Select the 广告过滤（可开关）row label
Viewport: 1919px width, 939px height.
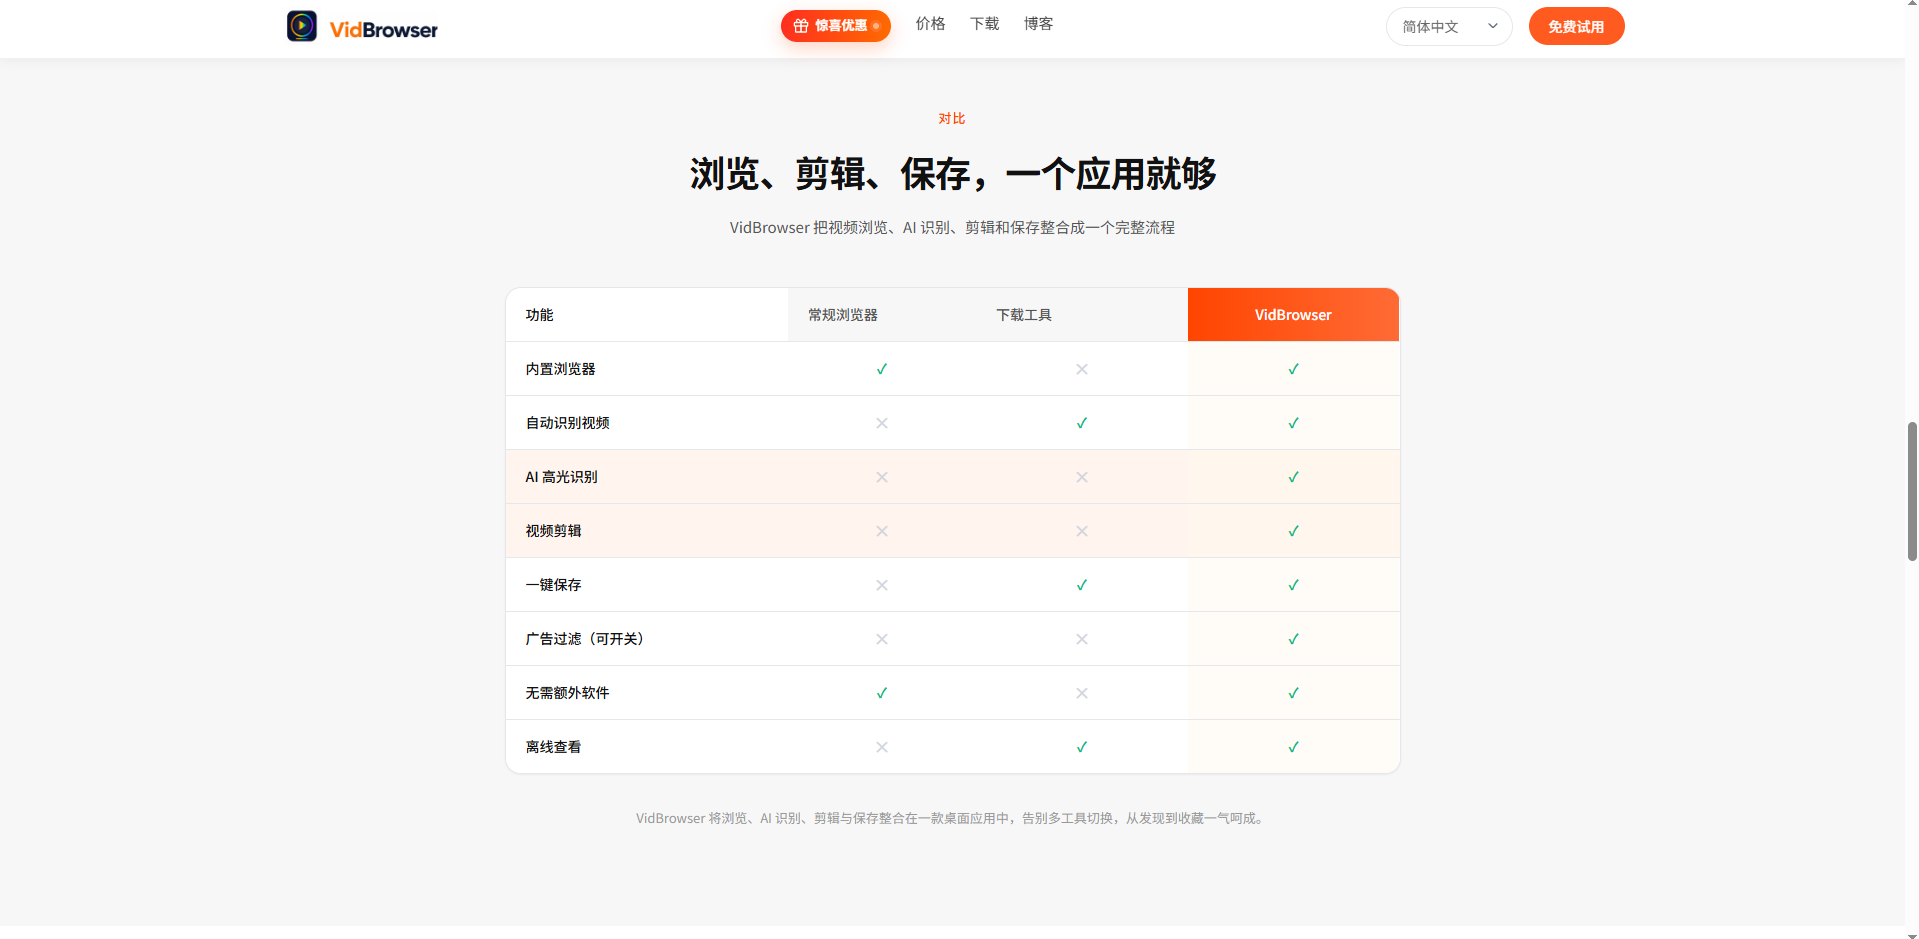(x=585, y=639)
